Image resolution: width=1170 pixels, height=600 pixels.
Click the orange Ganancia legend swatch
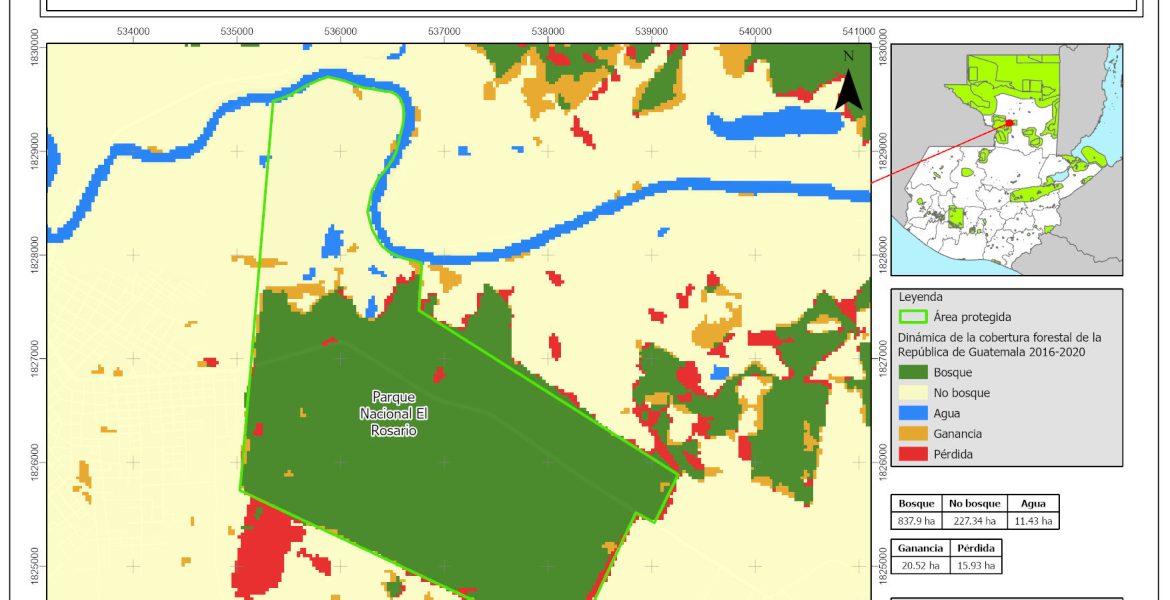click(x=913, y=433)
